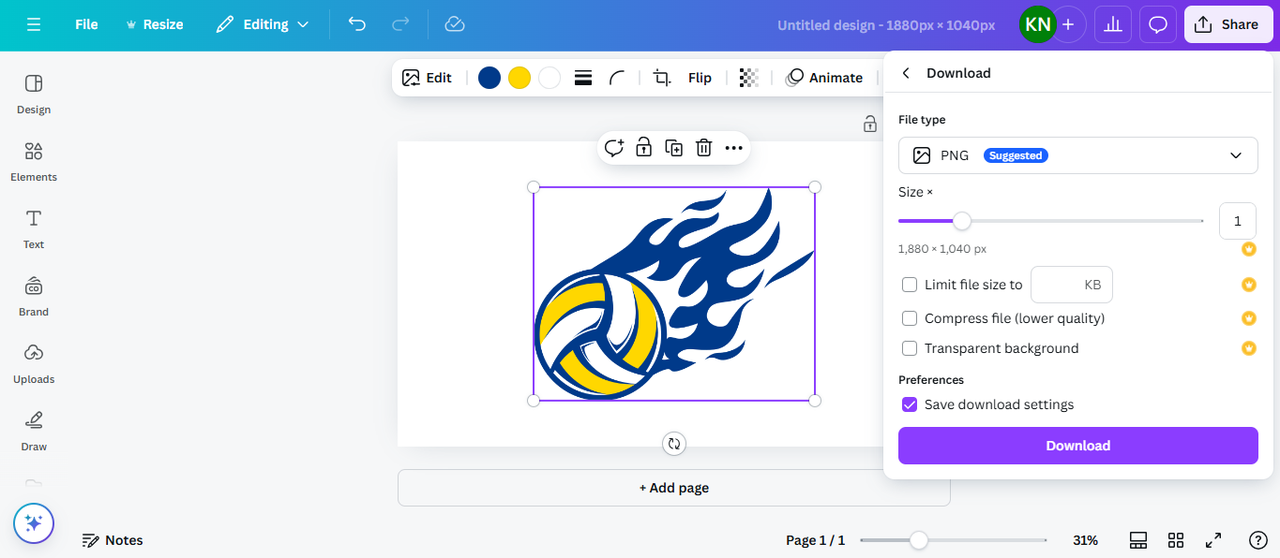Open the Resize menu
The image size is (1280, 558).
154,24
